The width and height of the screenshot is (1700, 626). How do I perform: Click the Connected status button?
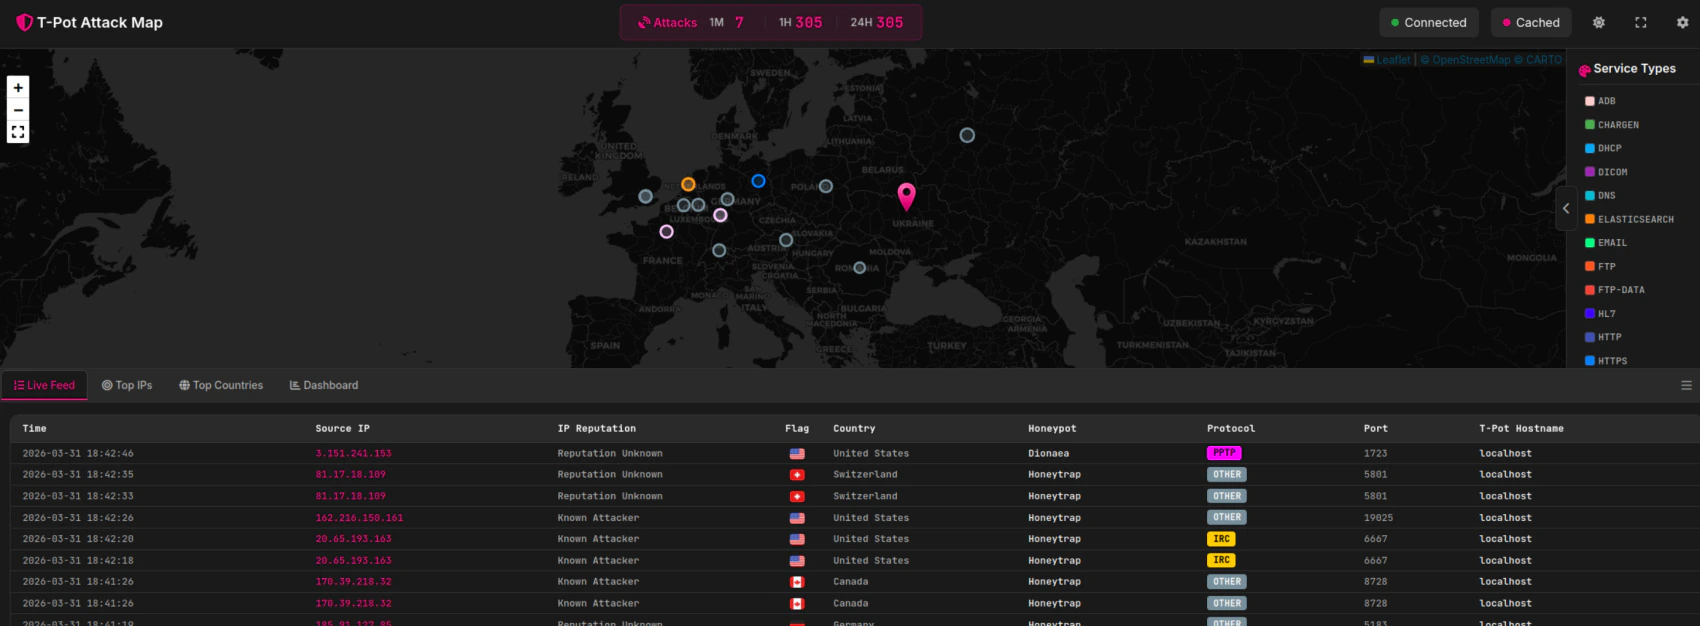[x=1429, y=22]
